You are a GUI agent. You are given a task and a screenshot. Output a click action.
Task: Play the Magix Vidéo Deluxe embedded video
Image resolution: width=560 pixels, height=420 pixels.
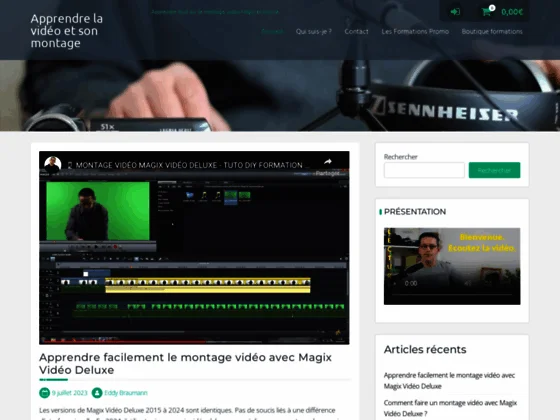(194, 248)
